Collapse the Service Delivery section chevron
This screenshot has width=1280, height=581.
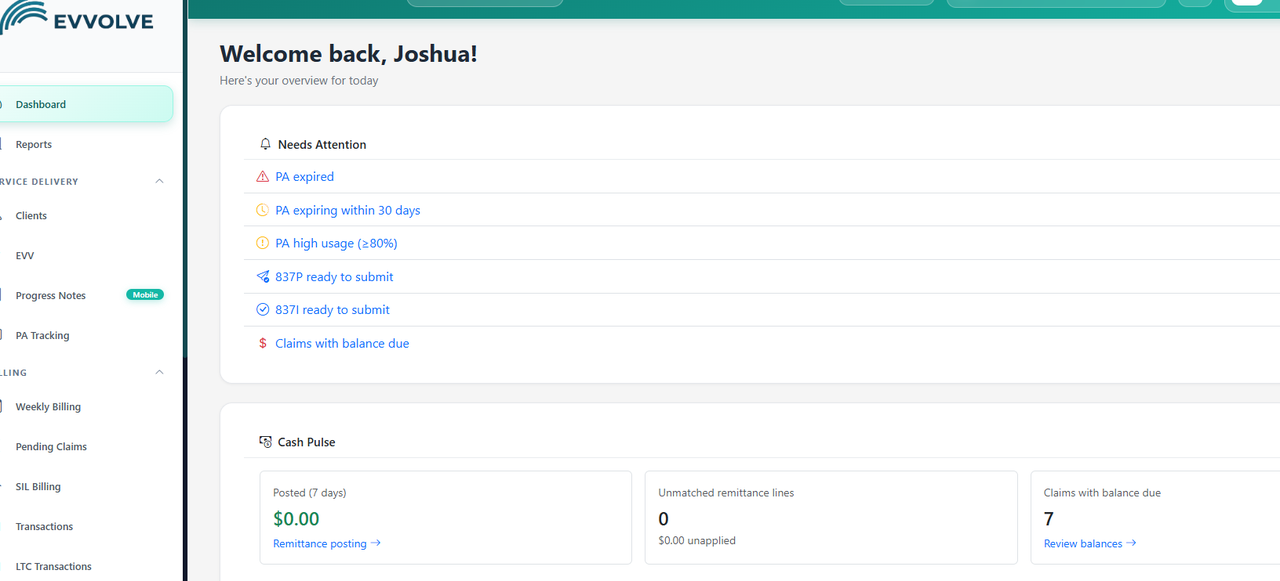(159, 181)
